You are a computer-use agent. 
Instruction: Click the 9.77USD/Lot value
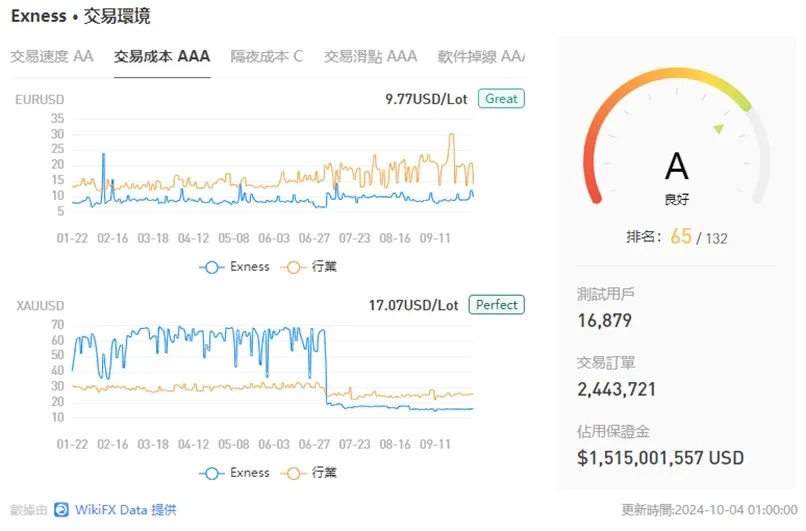tap(426, 99)
